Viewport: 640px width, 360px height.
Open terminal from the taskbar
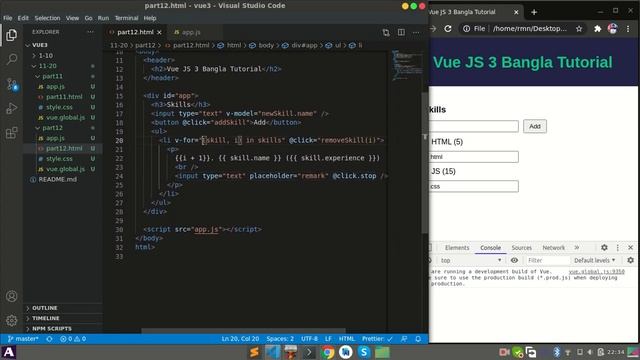click(309, 352)
